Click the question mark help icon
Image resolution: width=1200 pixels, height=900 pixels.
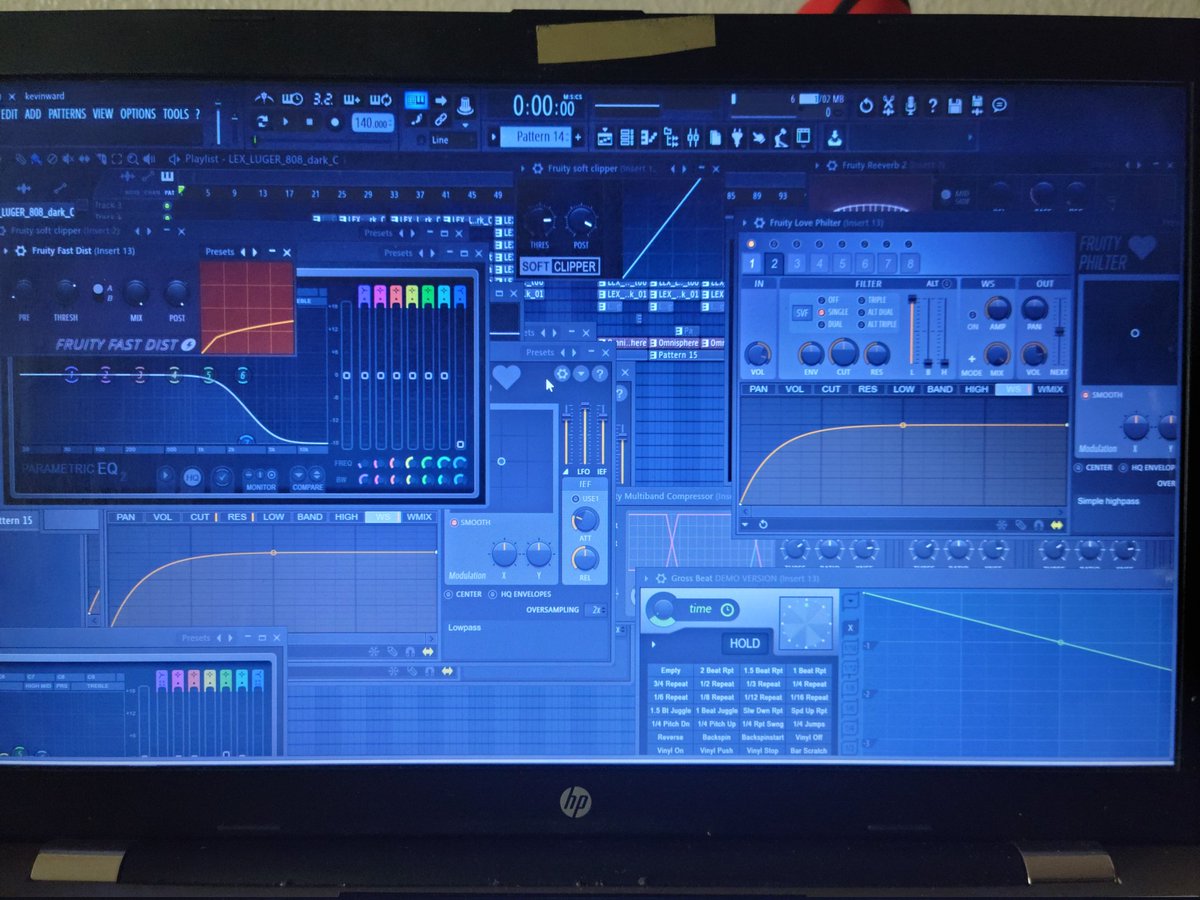pyautogui.click(x=932, y=105)
